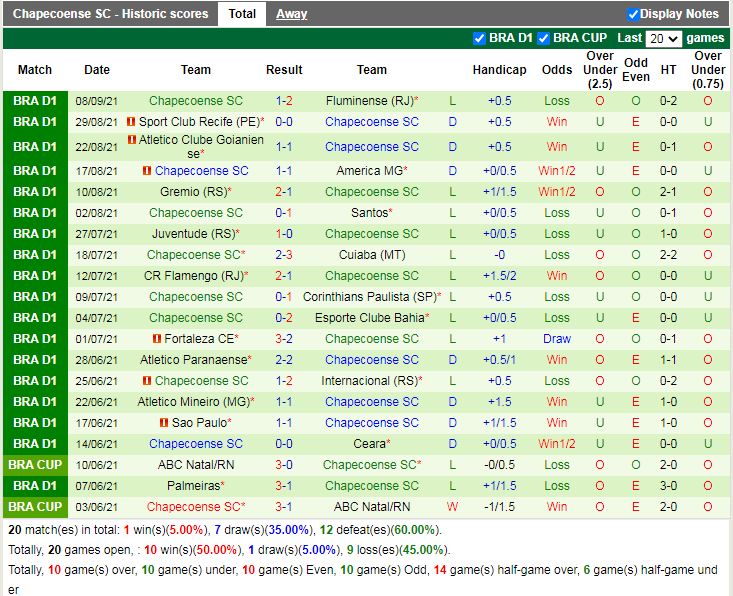
Task: Uncheck the BRA D1 league filter
Action: 479,38
